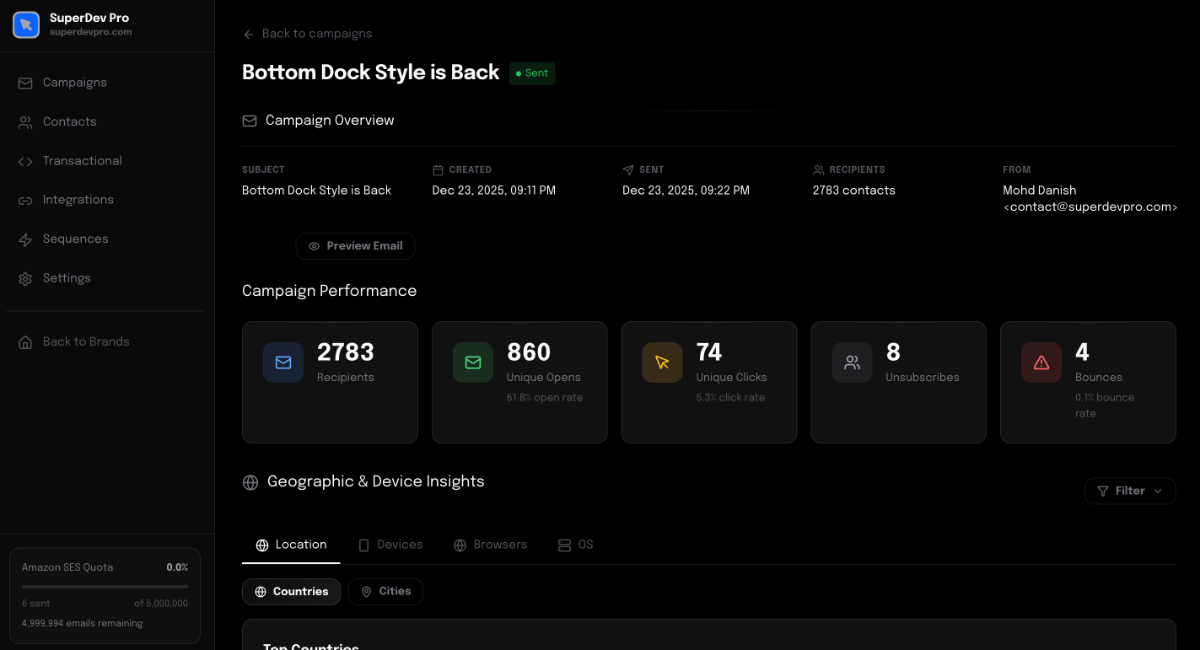Click the Unsubscribes people icon
The image size is (1200, 650).
pyautogui.click(x=852, y=362)
